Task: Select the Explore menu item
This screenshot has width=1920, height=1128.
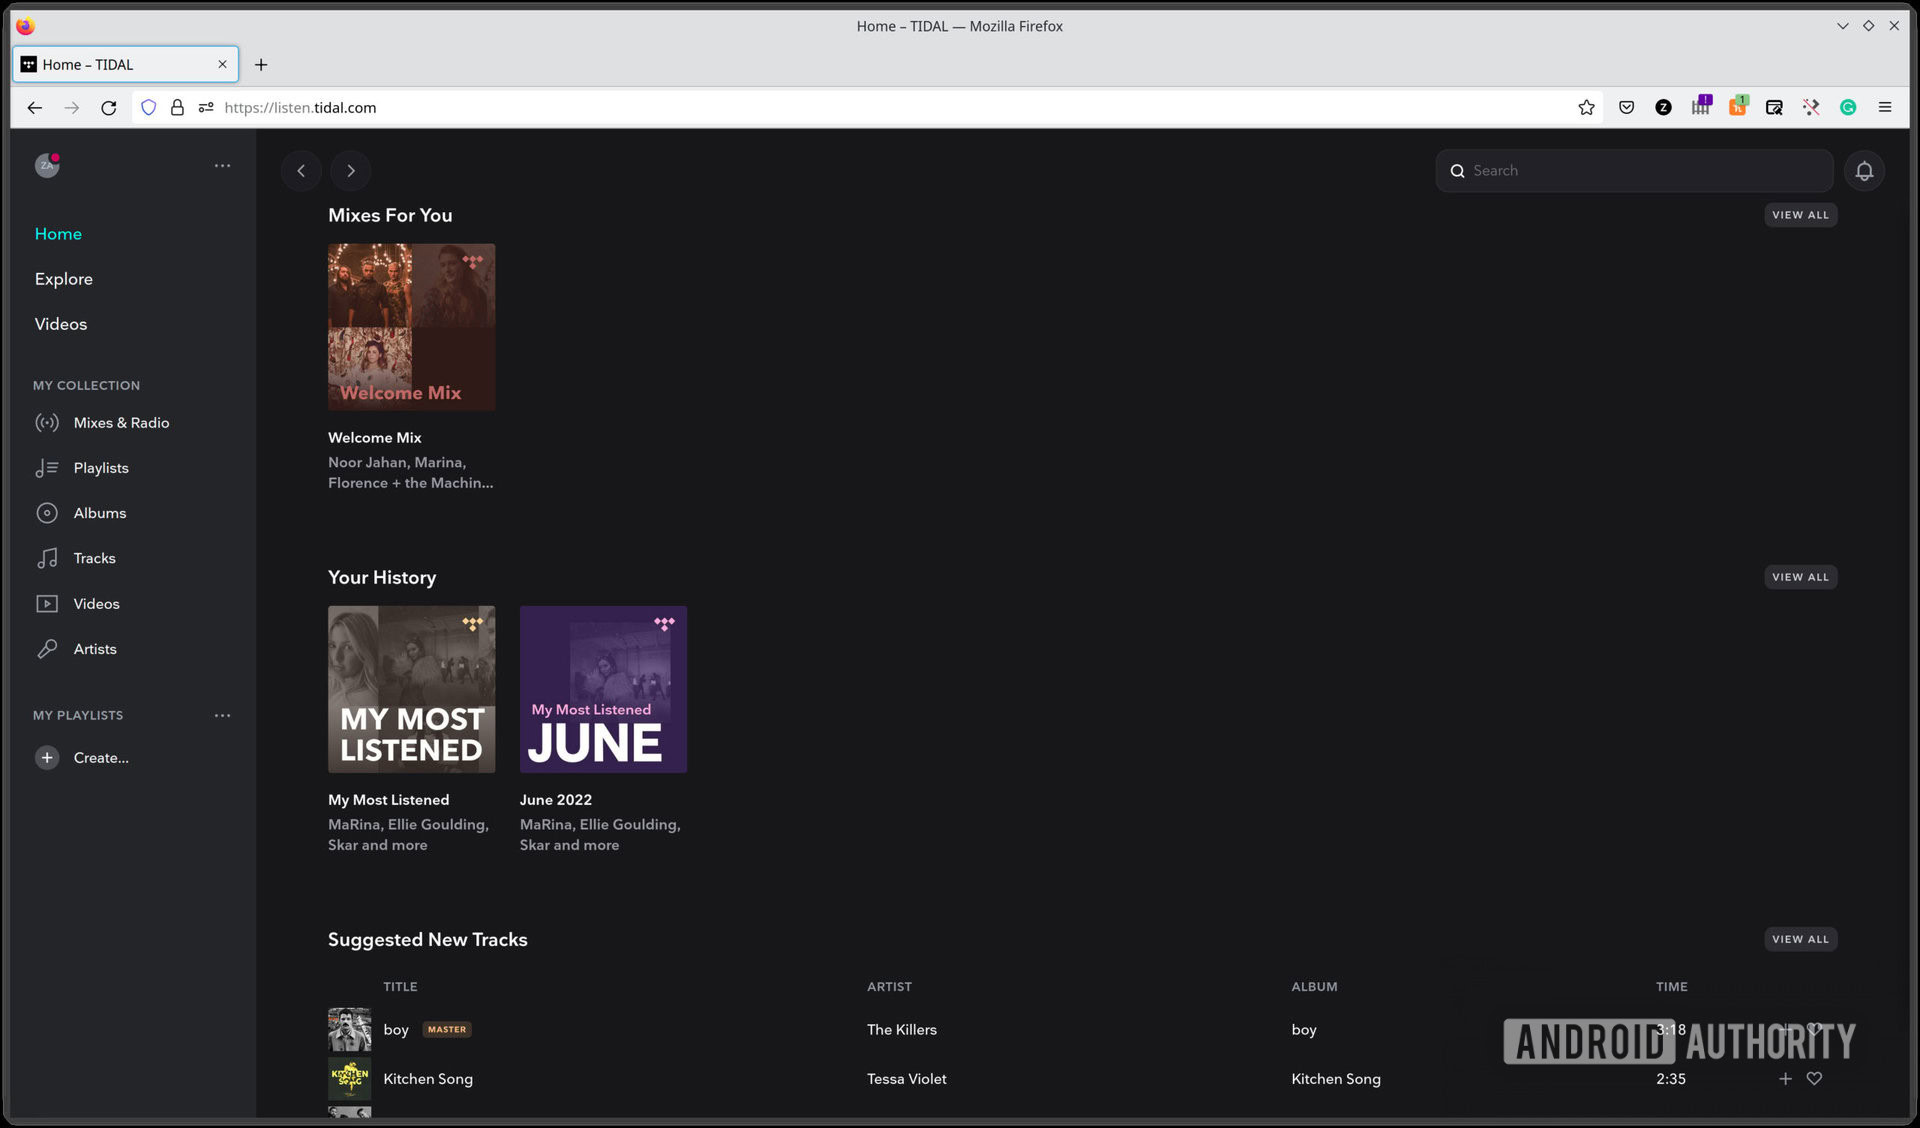Action: pos(62,279)
